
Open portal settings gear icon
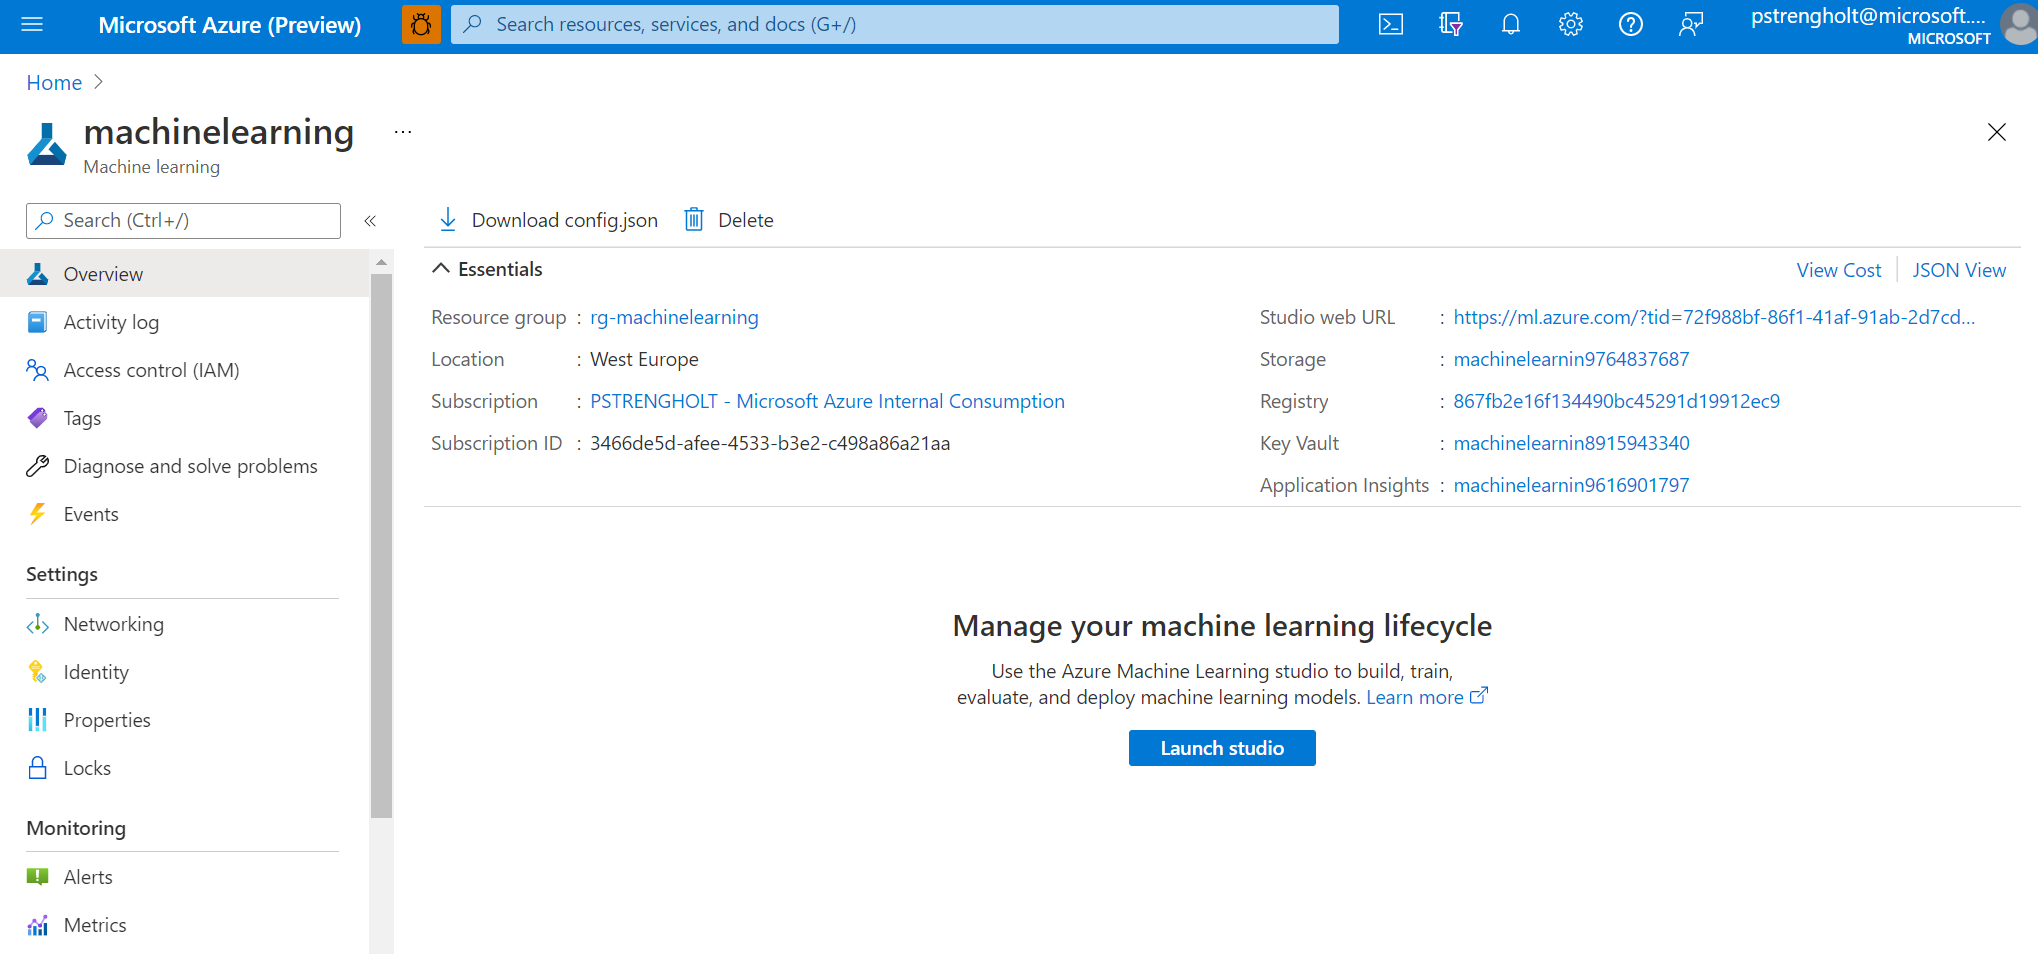(x=1570, y=25)
